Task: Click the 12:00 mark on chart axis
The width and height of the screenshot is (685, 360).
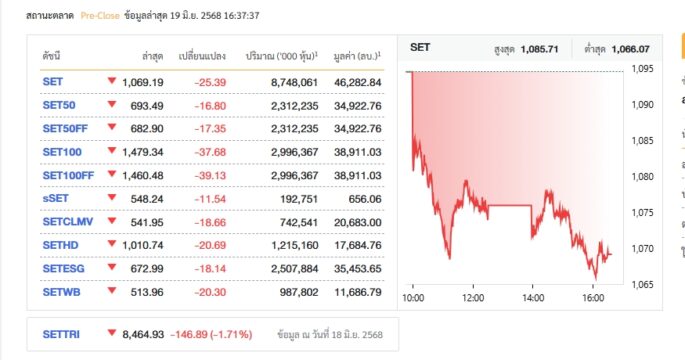Action: tap(473, 298)
